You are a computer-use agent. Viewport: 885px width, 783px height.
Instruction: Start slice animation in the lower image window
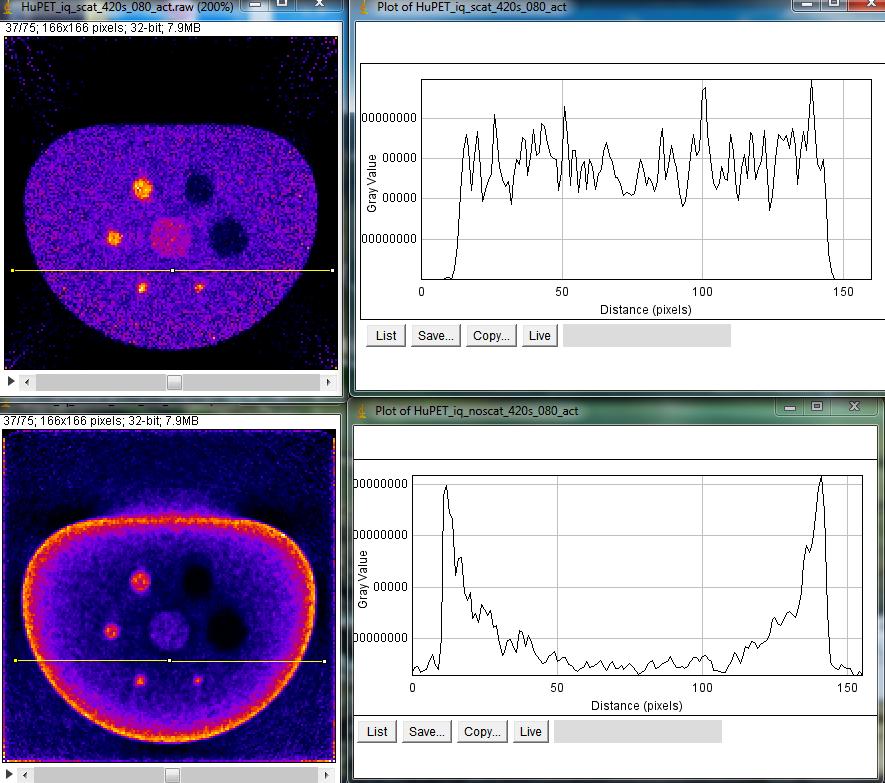pyautogui.click(x=8, y=774)
